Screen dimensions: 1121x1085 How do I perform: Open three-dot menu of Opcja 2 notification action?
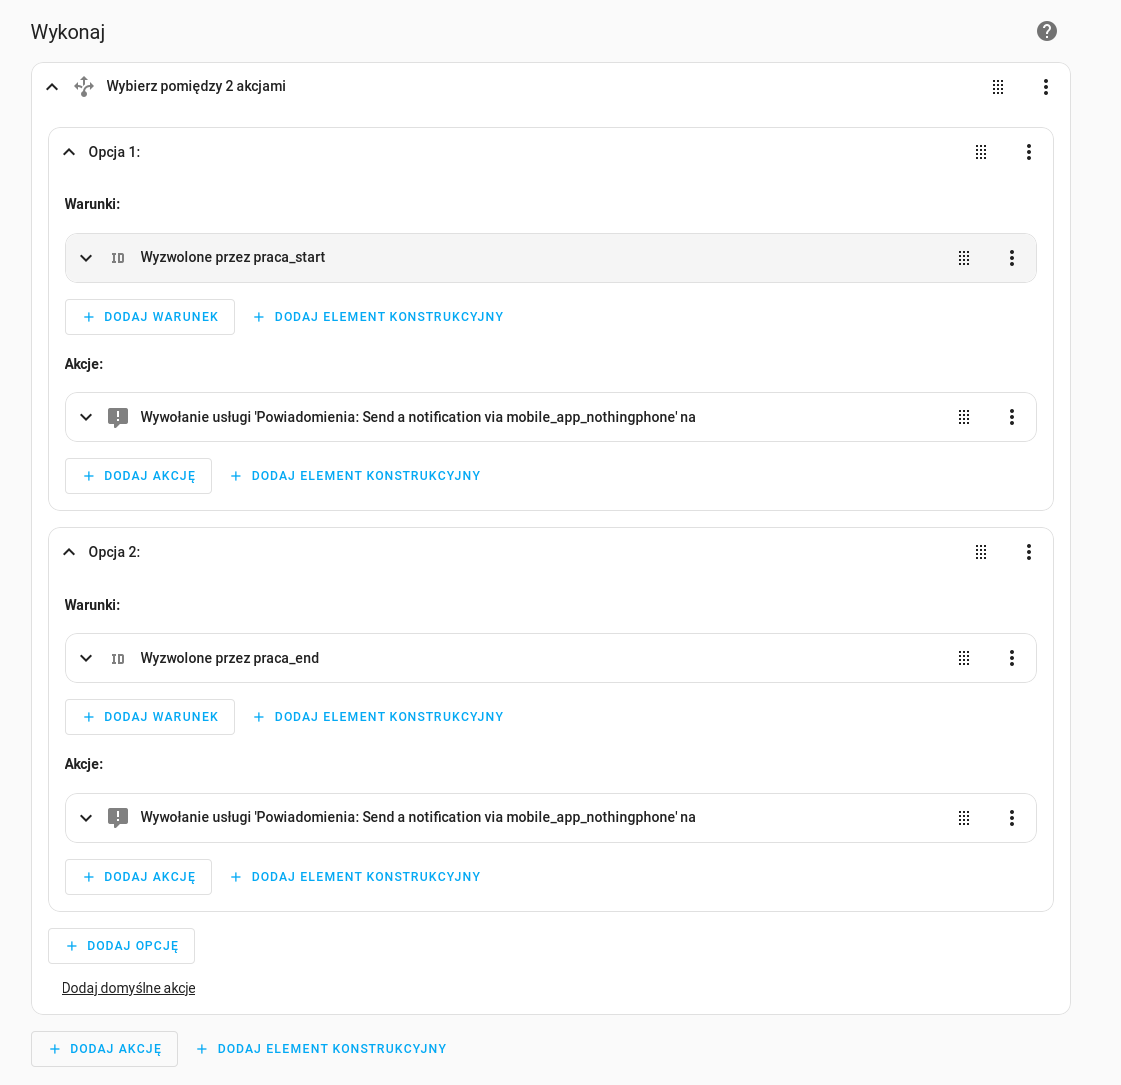[1012, 818]
